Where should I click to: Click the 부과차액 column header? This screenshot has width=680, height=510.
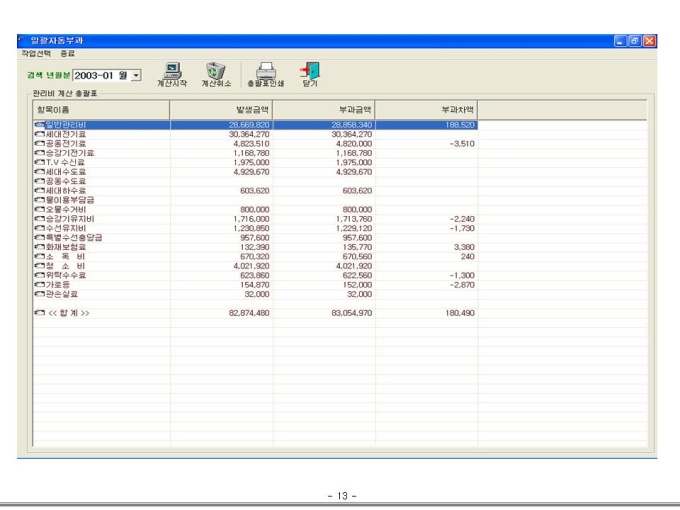point(426,110)
